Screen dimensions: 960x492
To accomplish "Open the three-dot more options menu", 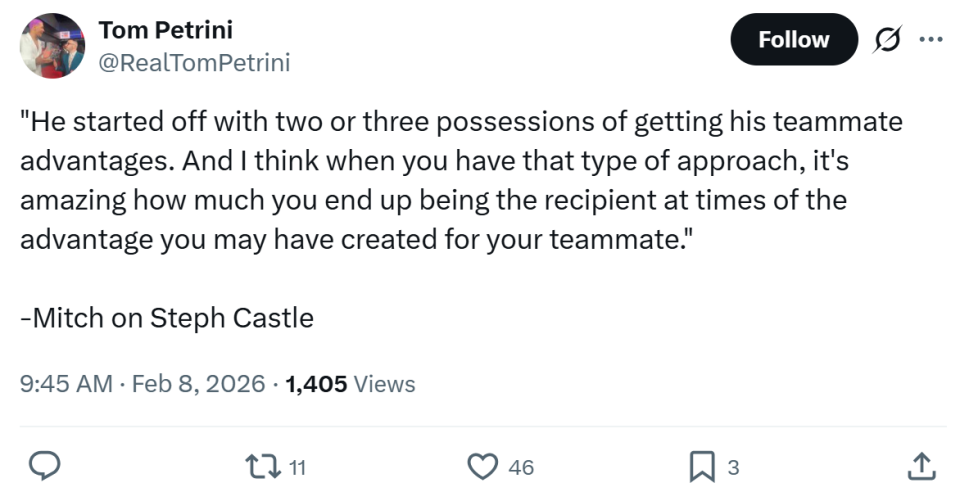I will pyautogui.click(x=930, y=40).
